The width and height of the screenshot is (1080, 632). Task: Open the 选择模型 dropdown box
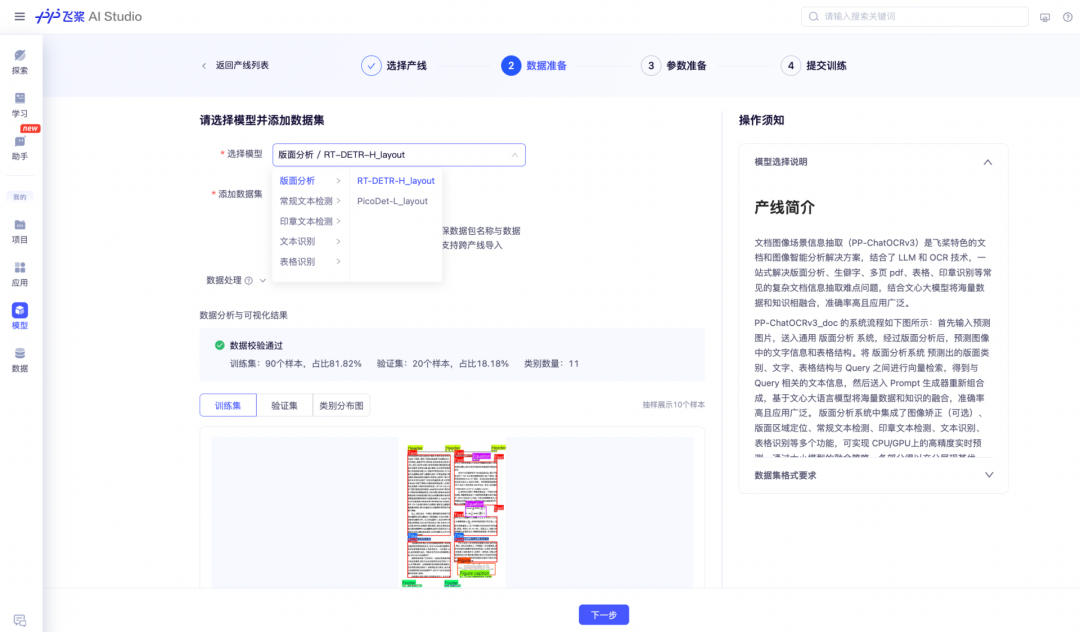tap(399, 155)
